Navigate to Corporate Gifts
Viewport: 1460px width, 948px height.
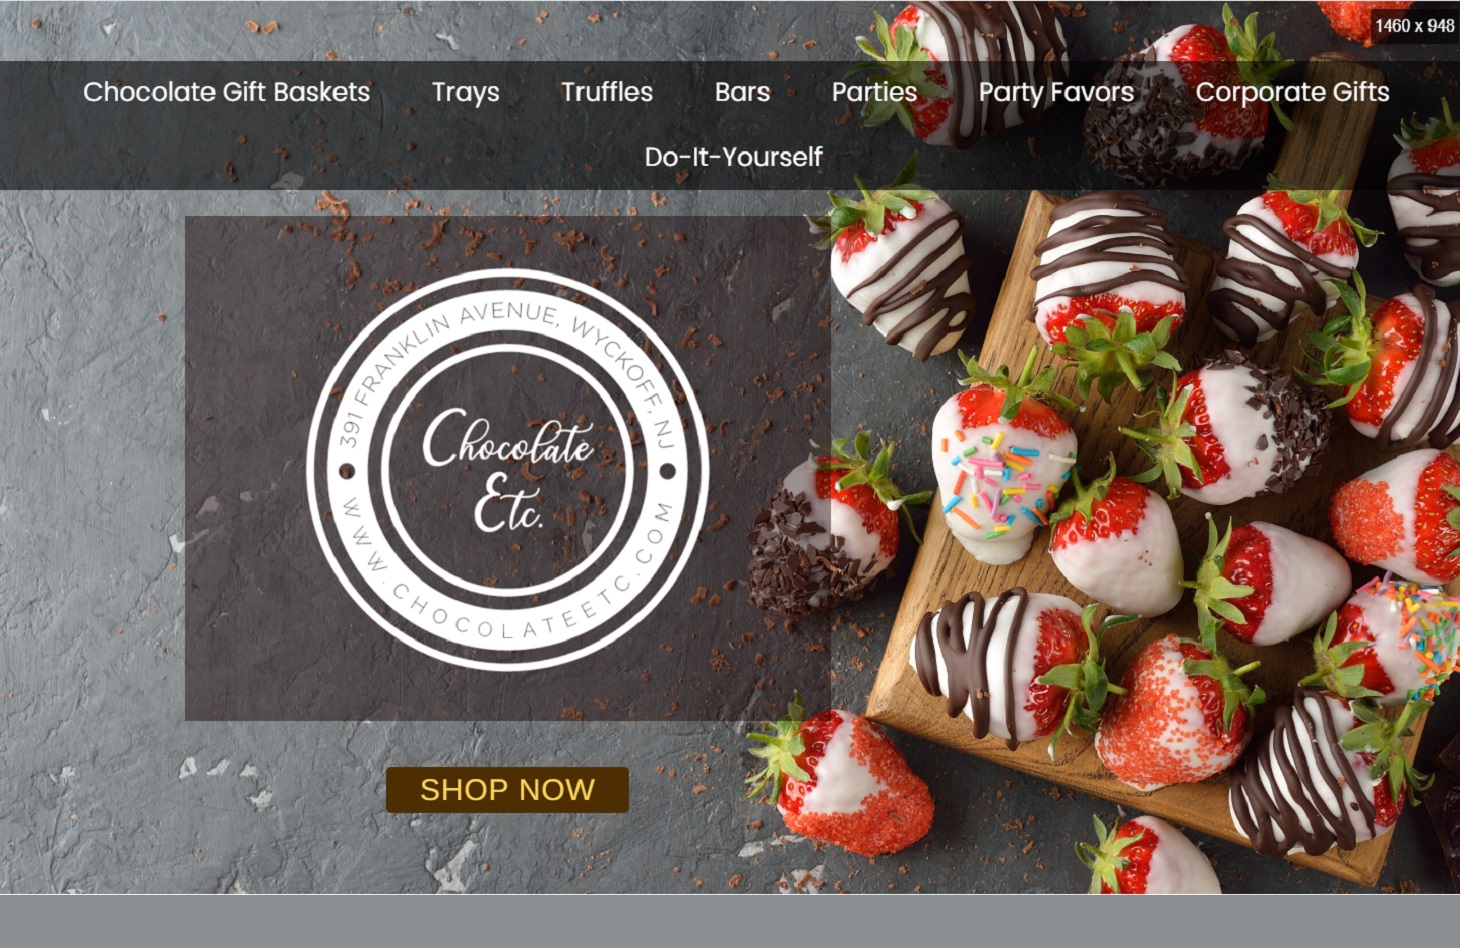1292,93
